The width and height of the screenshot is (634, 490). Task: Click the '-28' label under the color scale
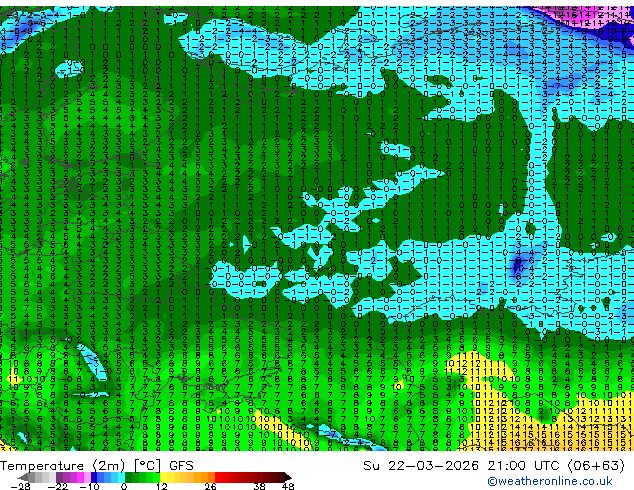tap(20, 486)
